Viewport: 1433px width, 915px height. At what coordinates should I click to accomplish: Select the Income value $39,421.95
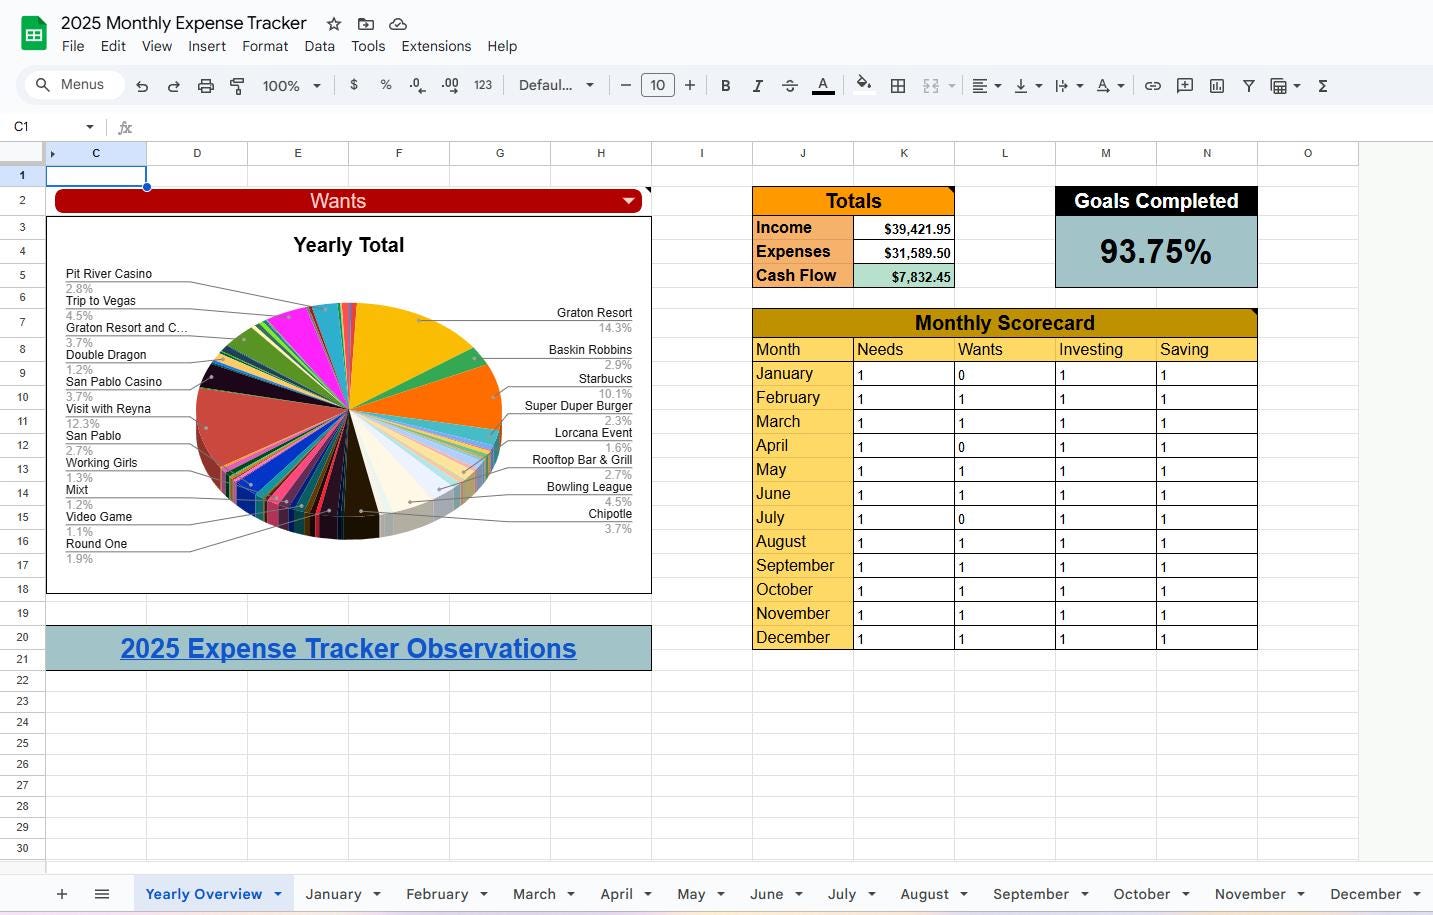point(904,228)
